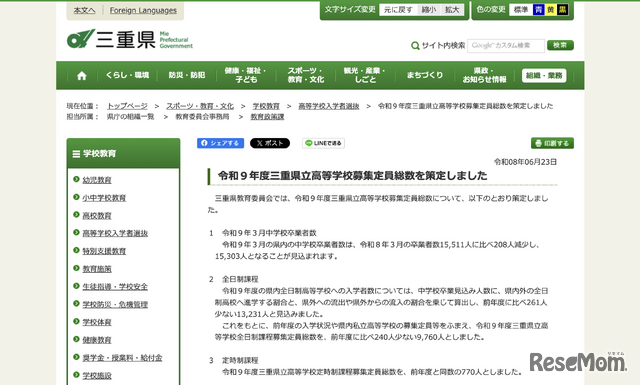Open the 学校教育 breadcrumb link

266,106
